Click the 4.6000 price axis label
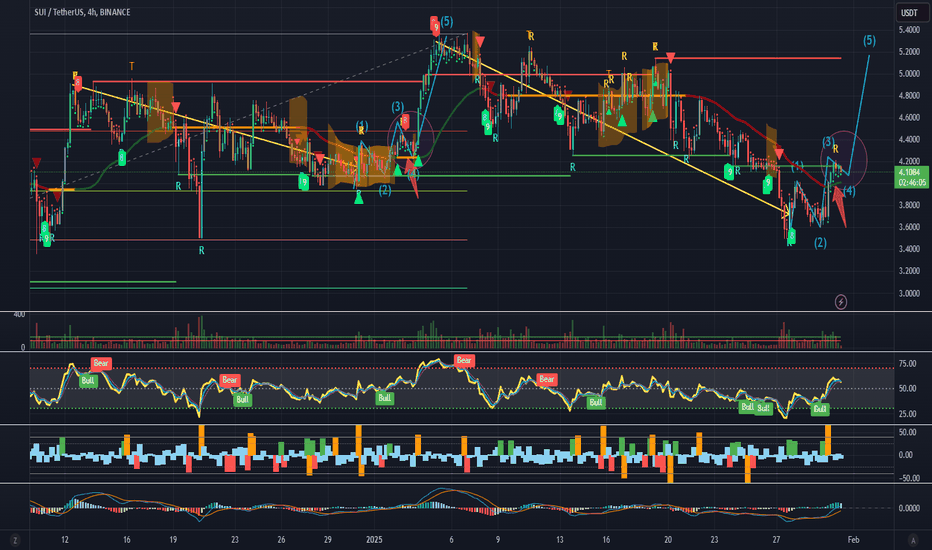This screenshot has width=932, height=550. click(x=909, y=118)
